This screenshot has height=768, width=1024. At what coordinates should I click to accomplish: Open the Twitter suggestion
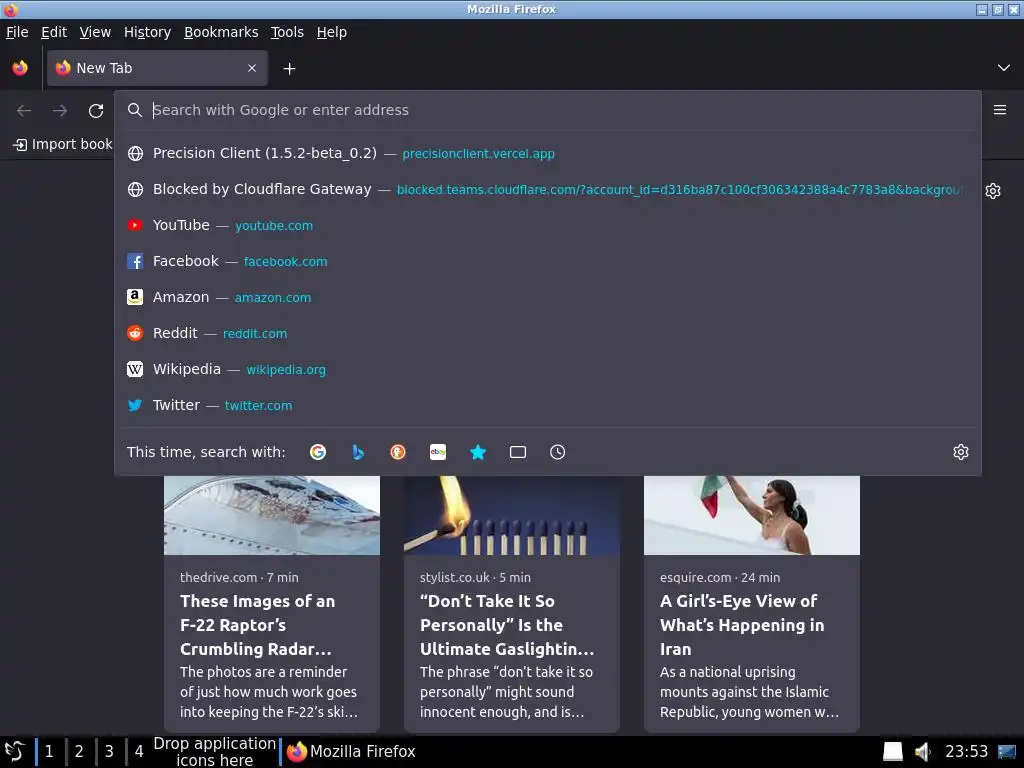point(547,405)
